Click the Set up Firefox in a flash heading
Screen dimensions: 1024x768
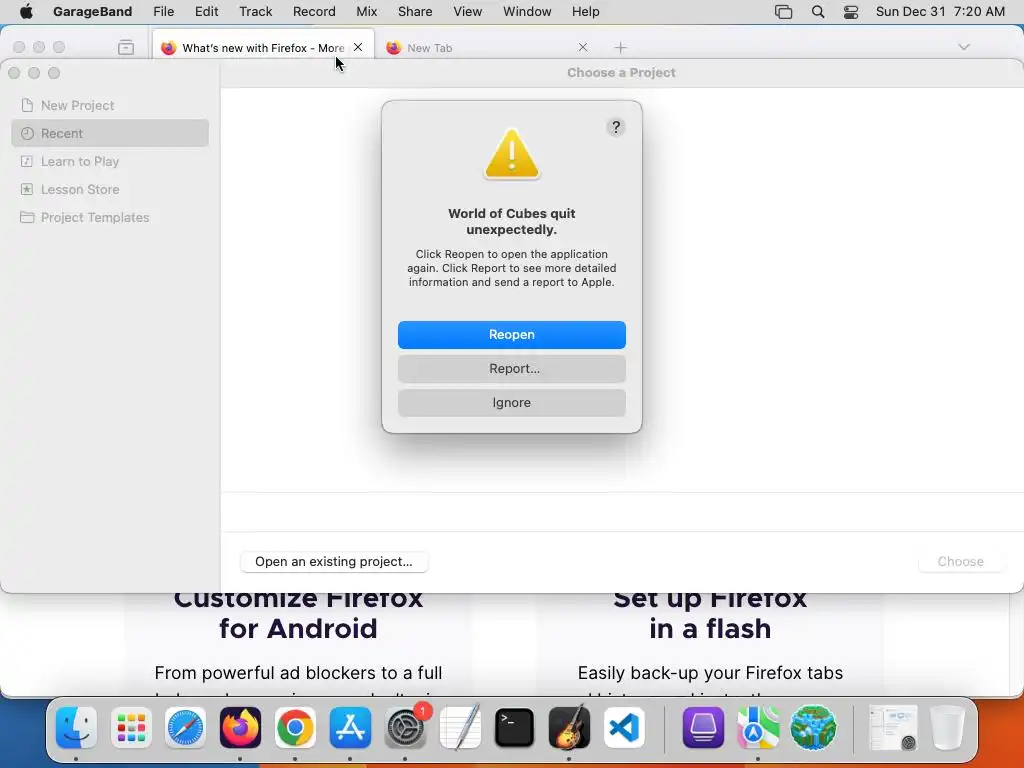[710, 613]
